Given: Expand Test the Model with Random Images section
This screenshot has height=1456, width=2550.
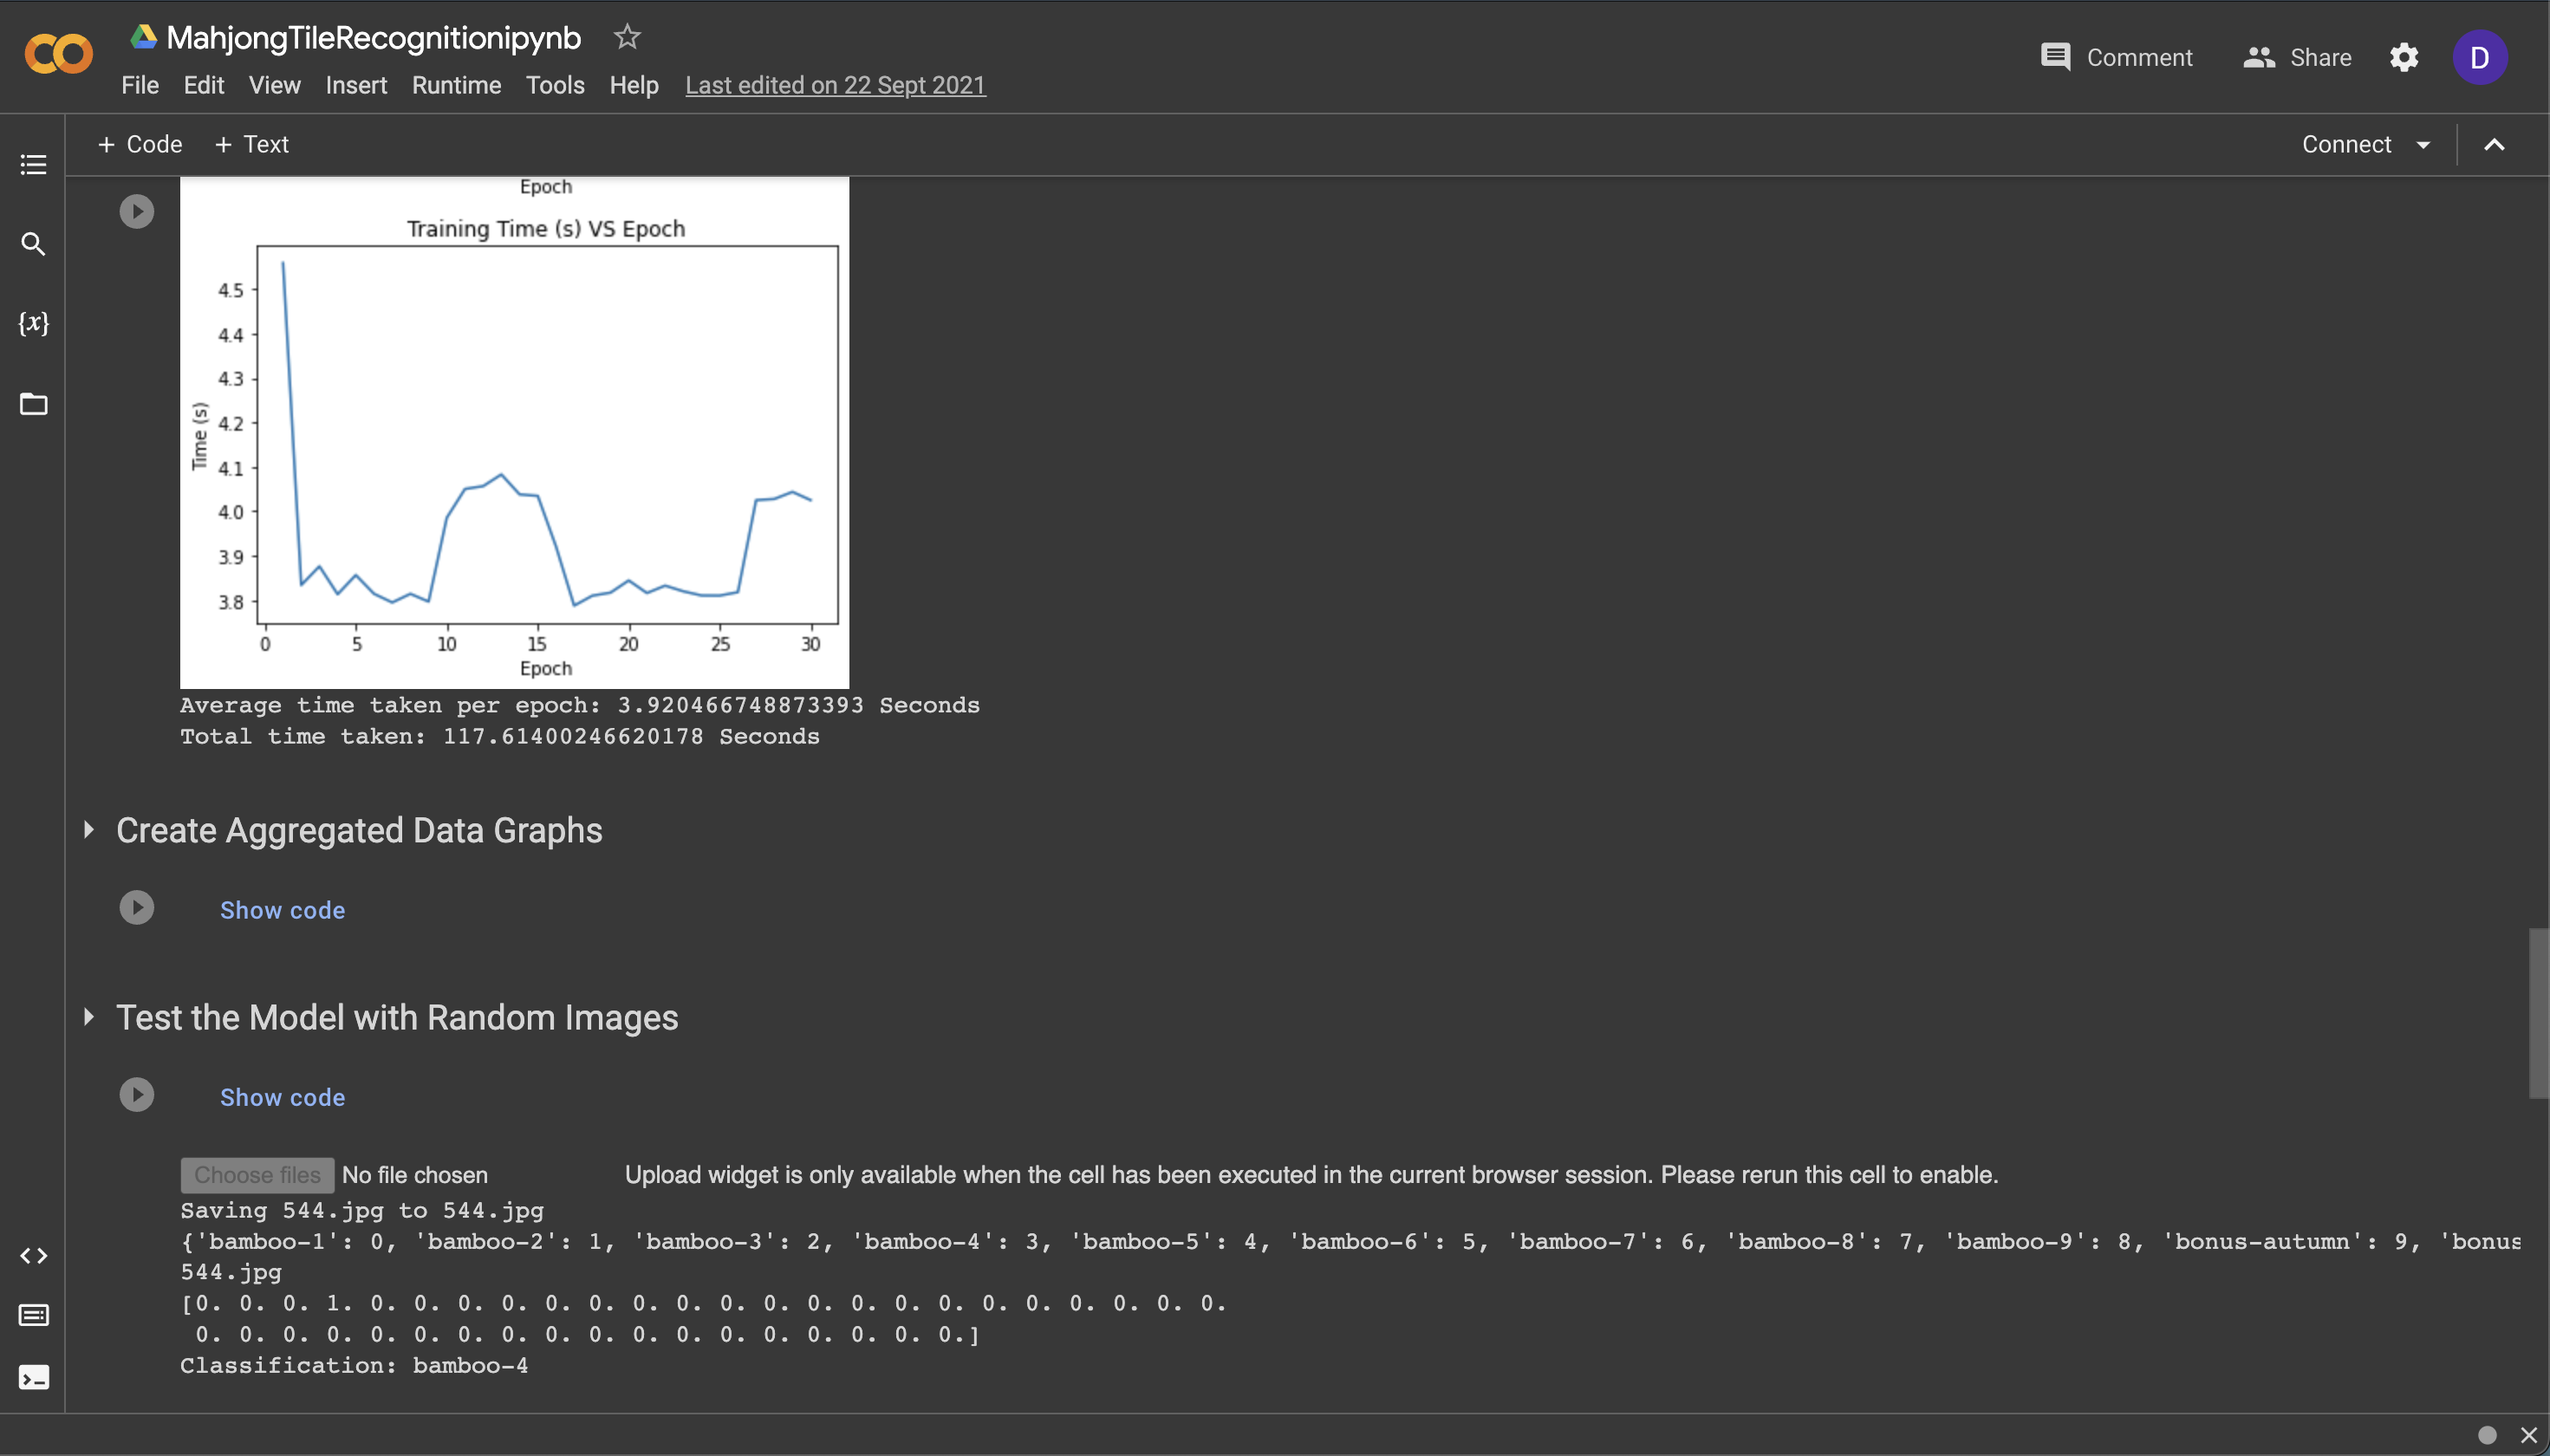Looking at the screenshot, I should (x=89, y=1017).
